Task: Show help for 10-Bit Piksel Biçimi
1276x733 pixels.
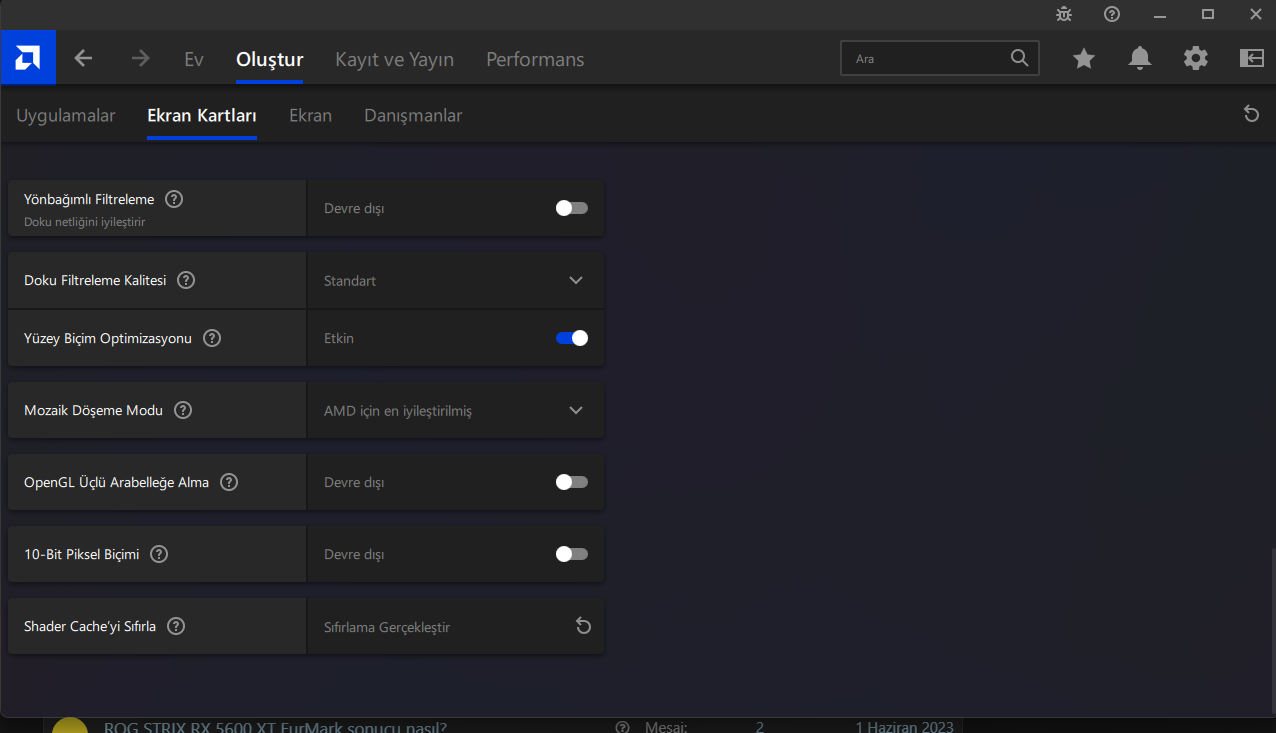Action: tap(159, 554)
